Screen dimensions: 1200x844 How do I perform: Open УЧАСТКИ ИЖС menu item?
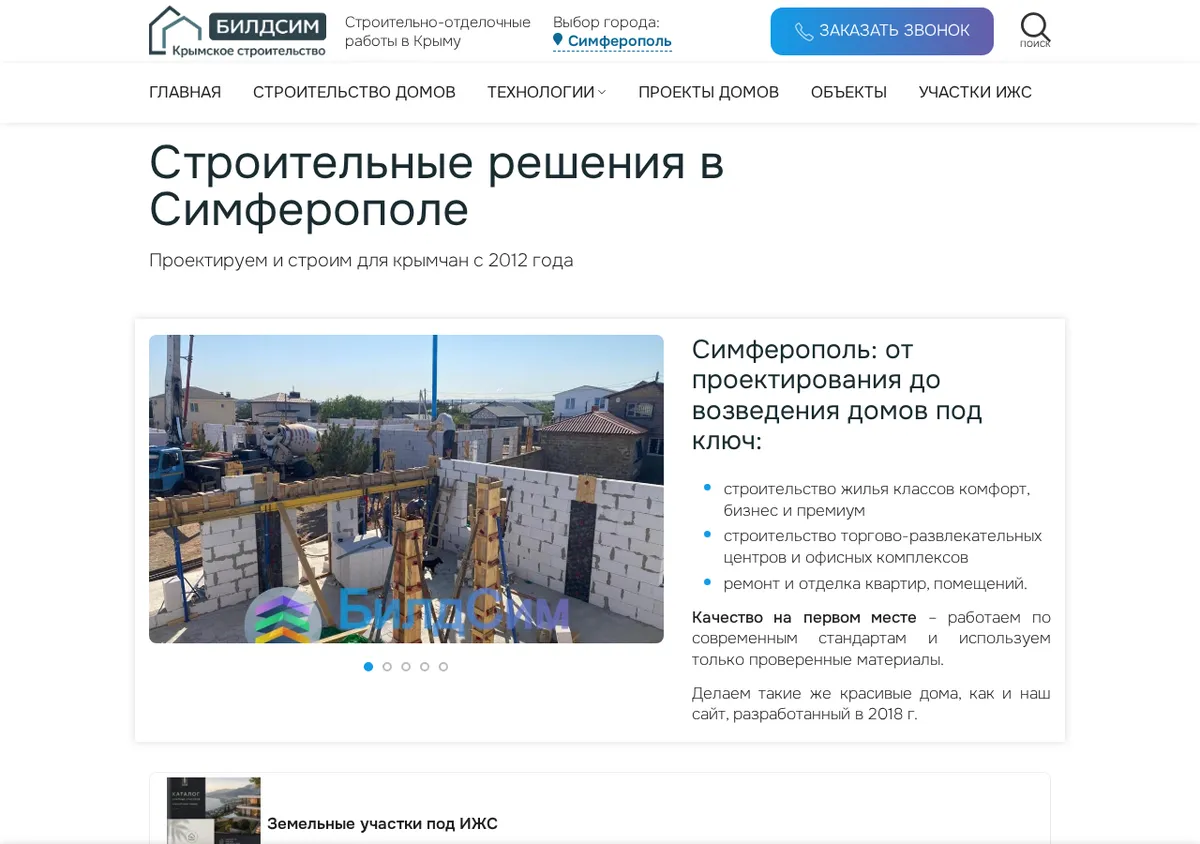975,92
